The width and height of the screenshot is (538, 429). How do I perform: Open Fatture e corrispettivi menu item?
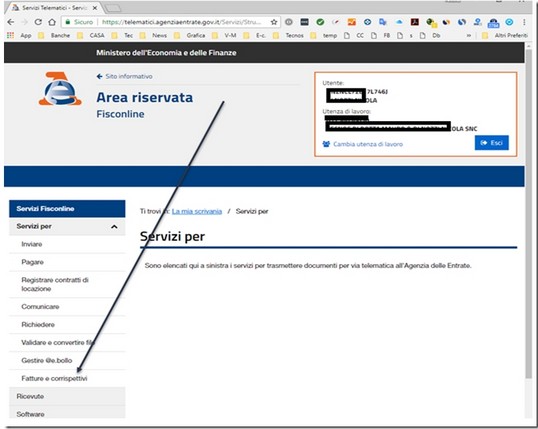point(54,378)
